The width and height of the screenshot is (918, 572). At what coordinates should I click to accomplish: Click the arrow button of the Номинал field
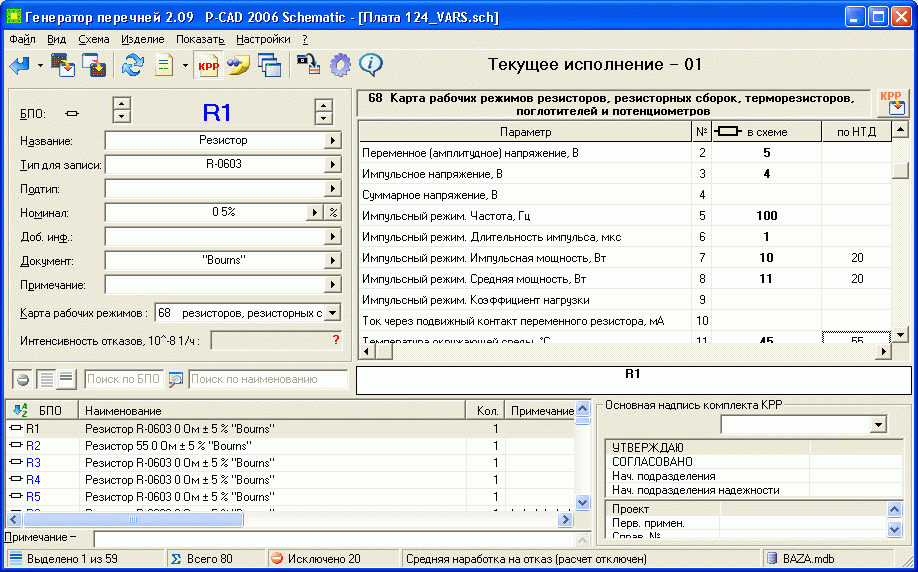[315, 212]
